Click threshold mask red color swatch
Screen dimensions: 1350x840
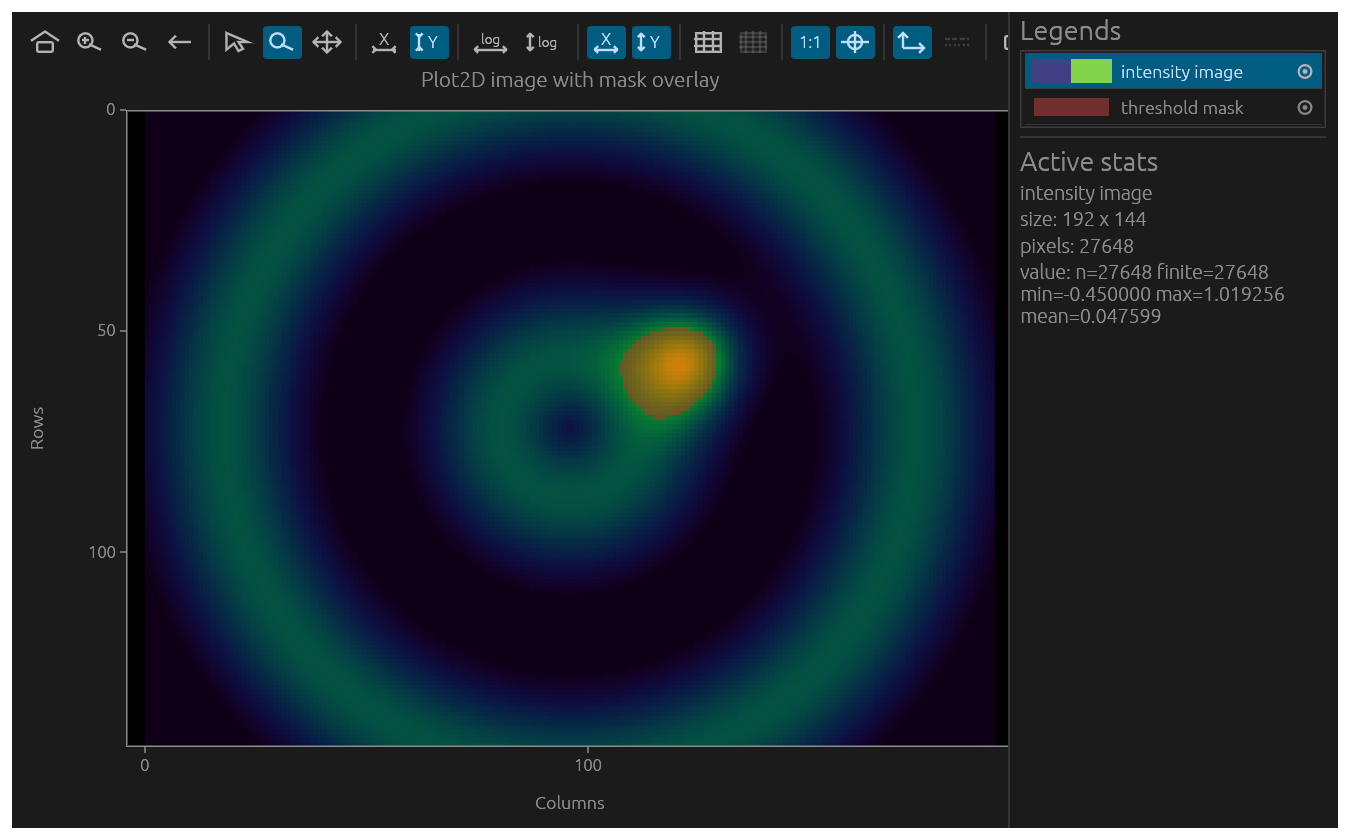pyautogui.click(x=1071, y=107)
